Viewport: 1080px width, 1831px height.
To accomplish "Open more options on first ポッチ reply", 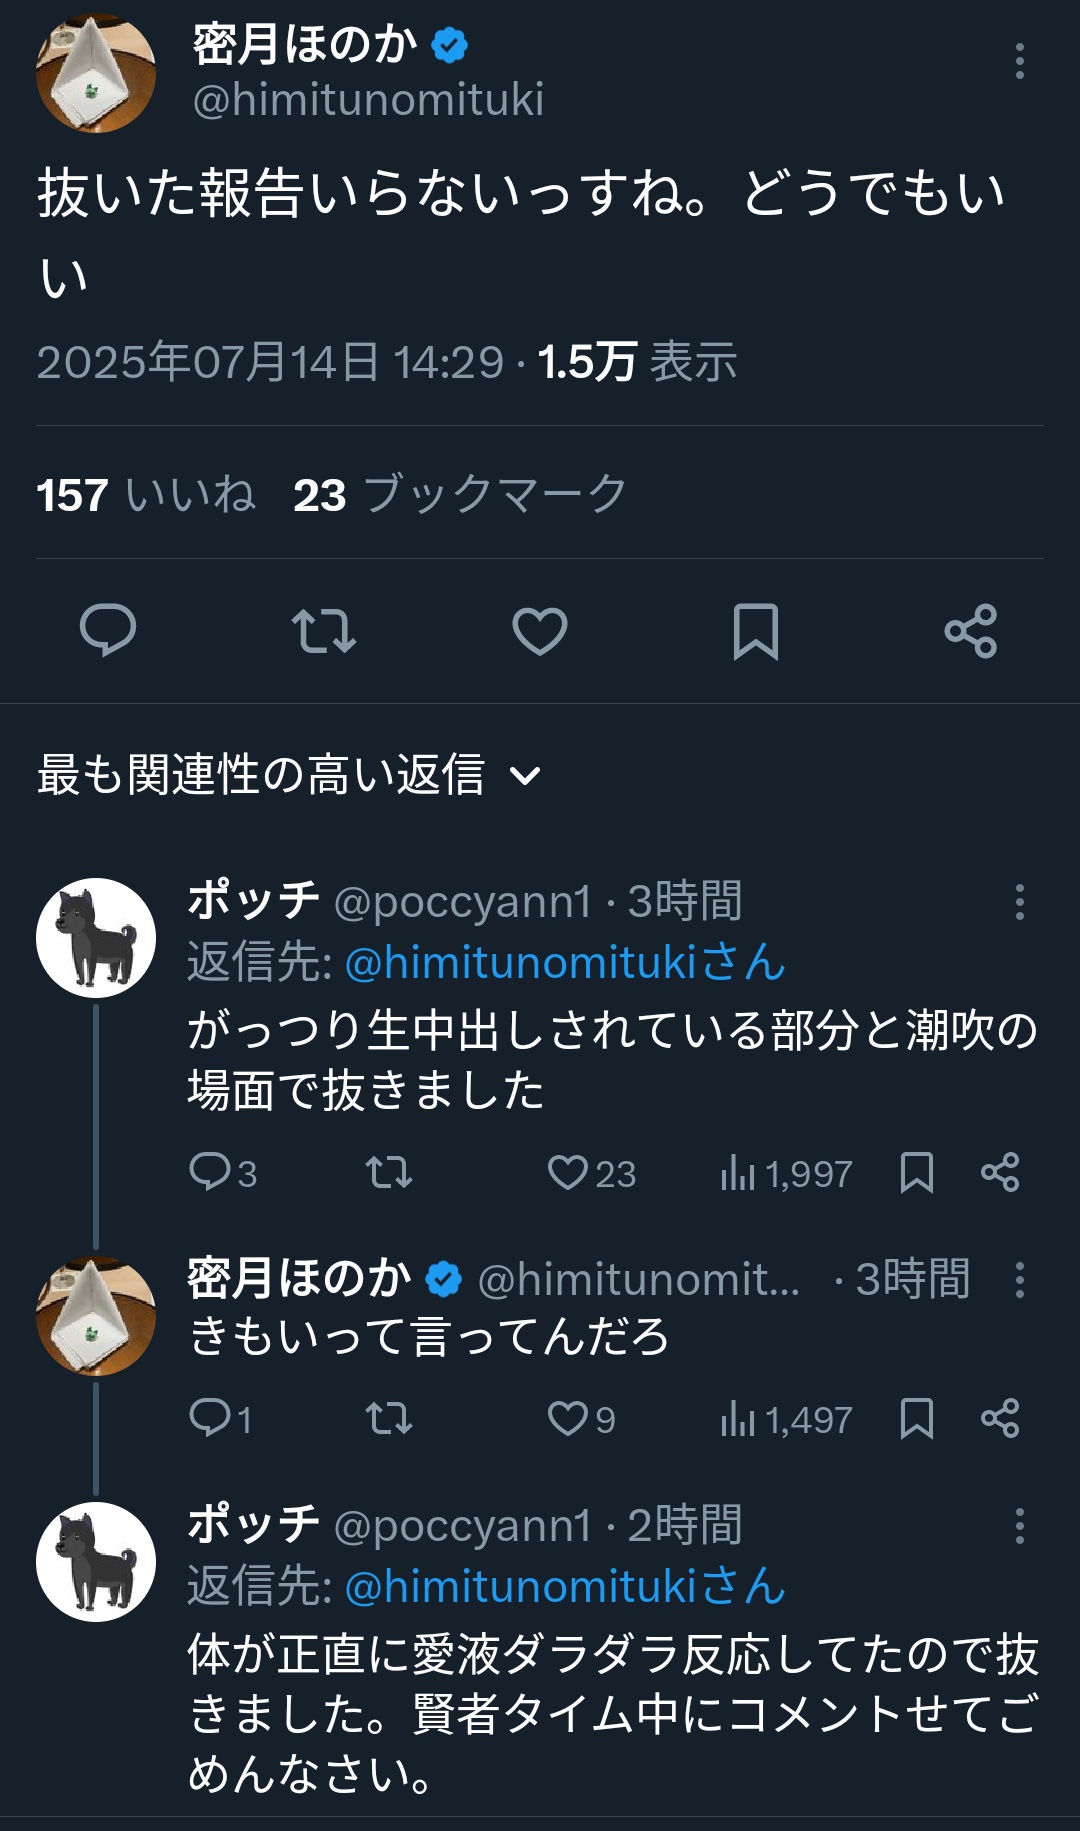I will click(x=1019, y=902).
